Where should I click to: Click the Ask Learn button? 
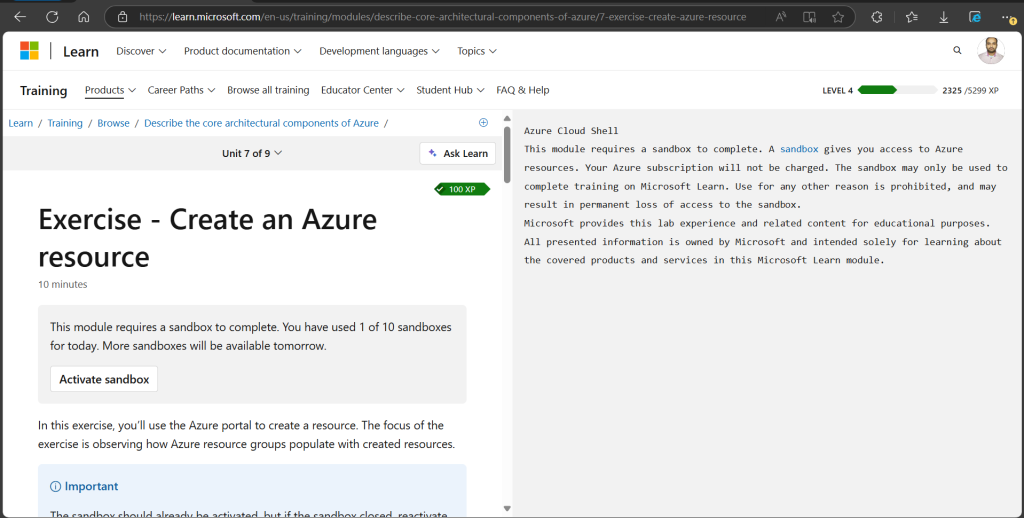tap(458, 154)
